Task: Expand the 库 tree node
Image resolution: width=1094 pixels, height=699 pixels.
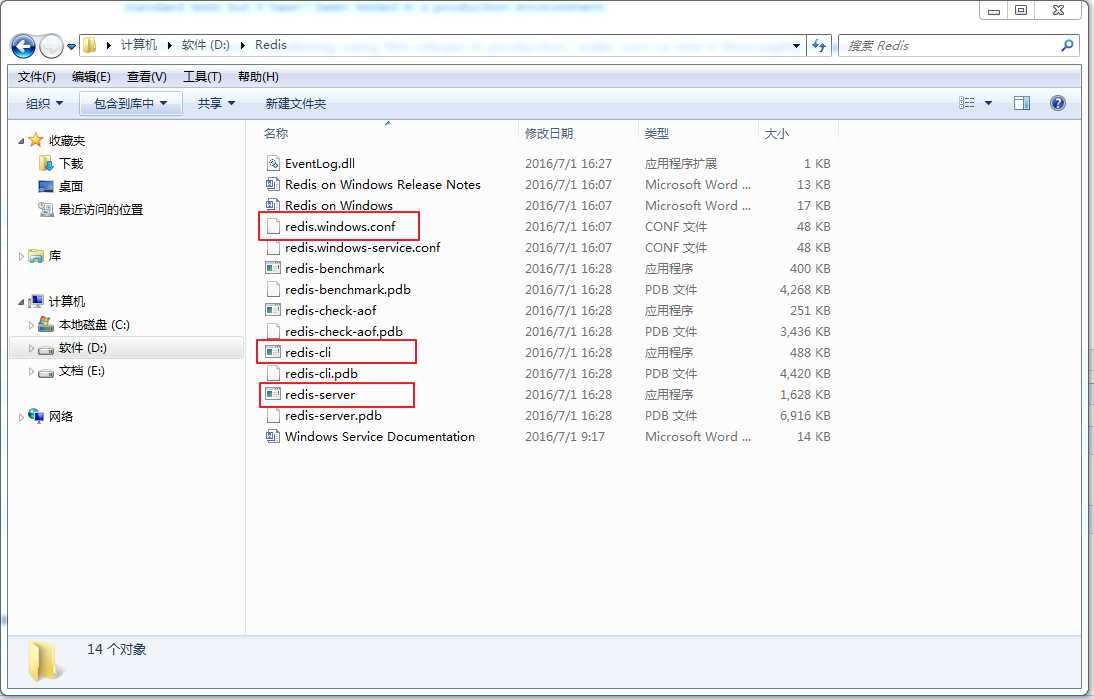Action: 21,256
